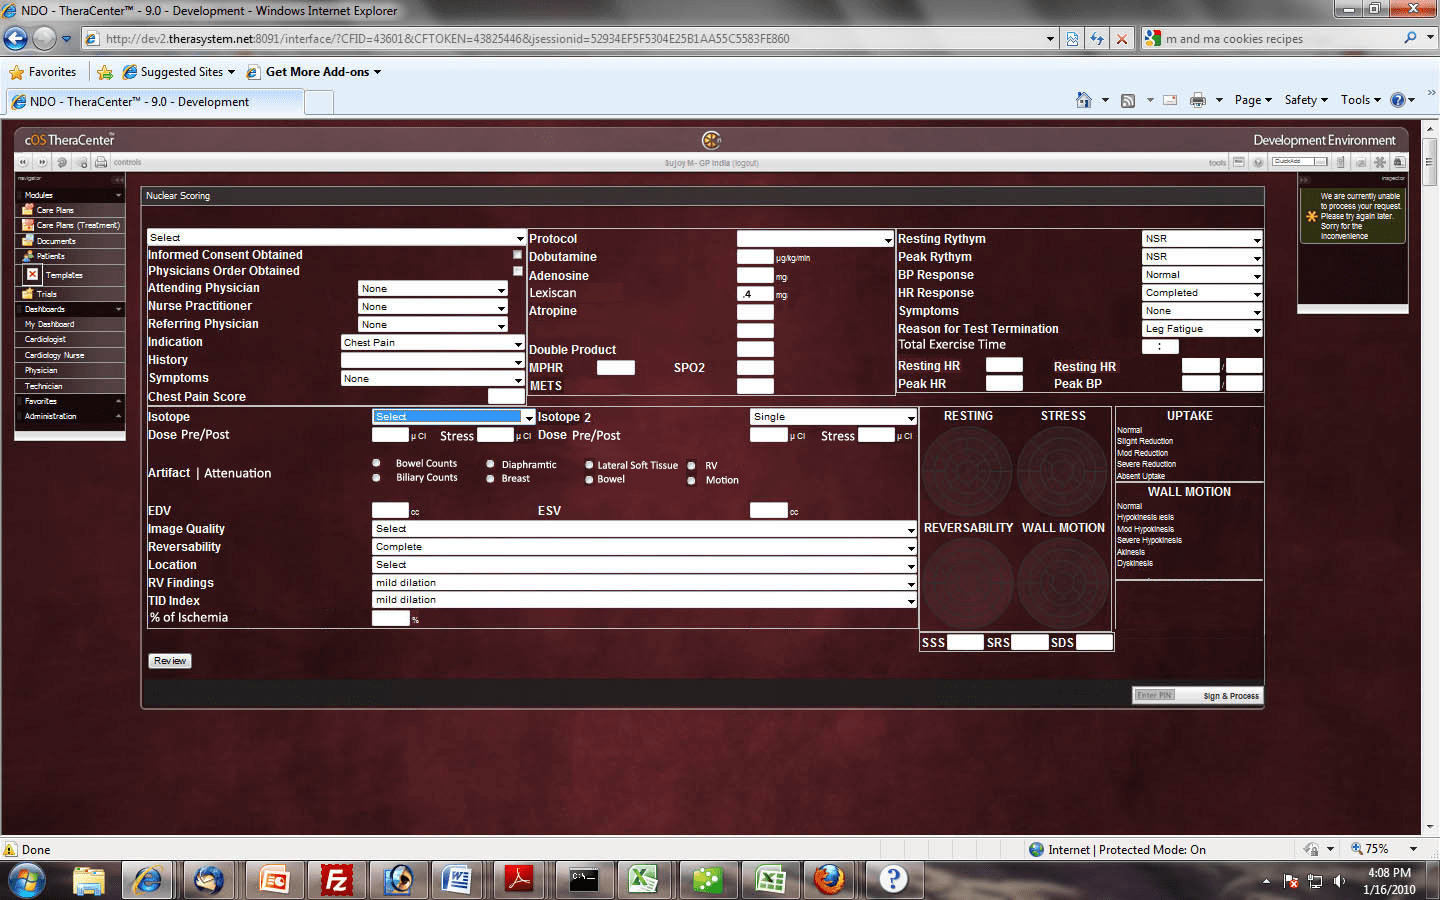Click the snowflake-shaped icon in tools bar
Screen dimensions: 1440x900
point(1380,162)
